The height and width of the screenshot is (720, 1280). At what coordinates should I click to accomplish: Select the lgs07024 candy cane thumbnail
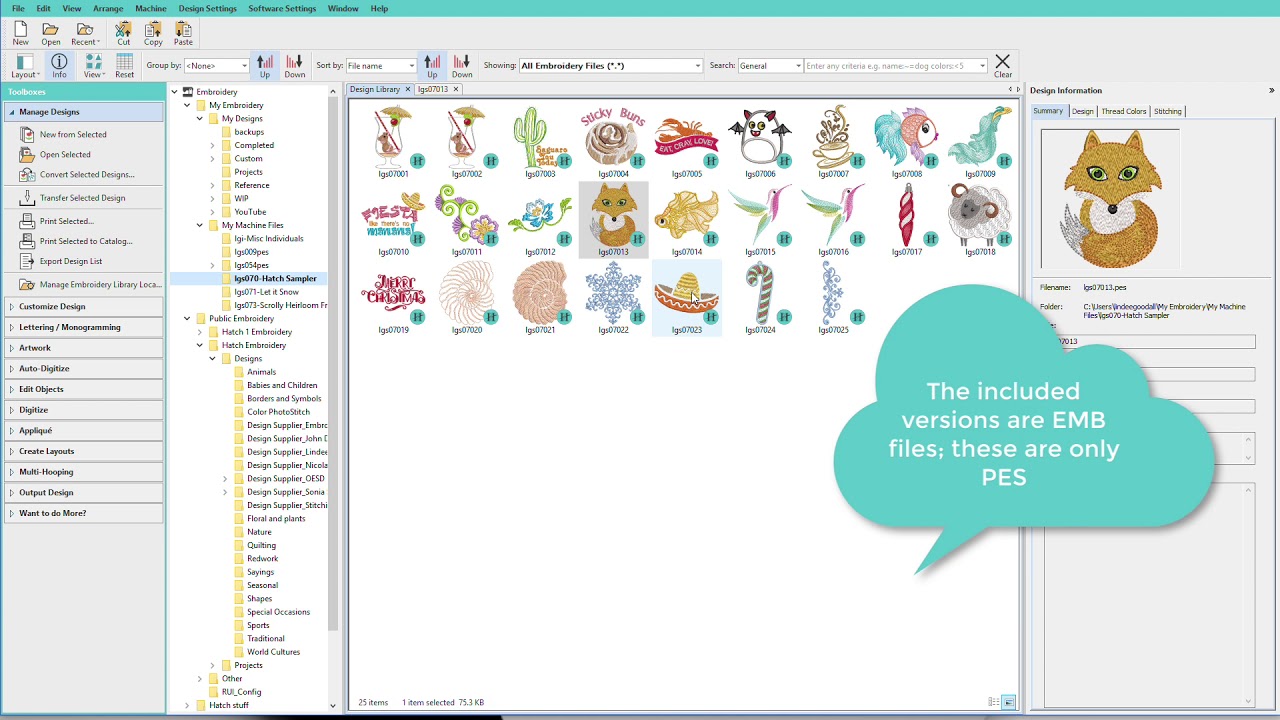(x=760, y=298)
